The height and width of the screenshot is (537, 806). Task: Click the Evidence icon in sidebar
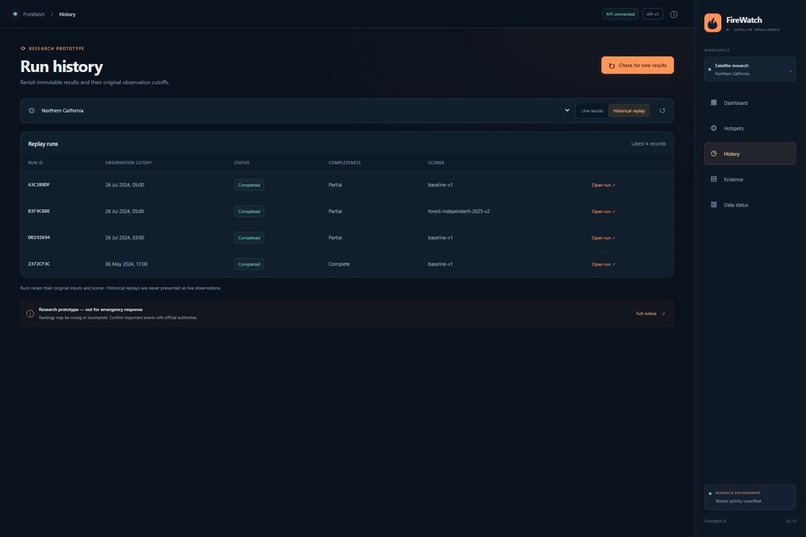pyautogui.click(x=713, y=179)
